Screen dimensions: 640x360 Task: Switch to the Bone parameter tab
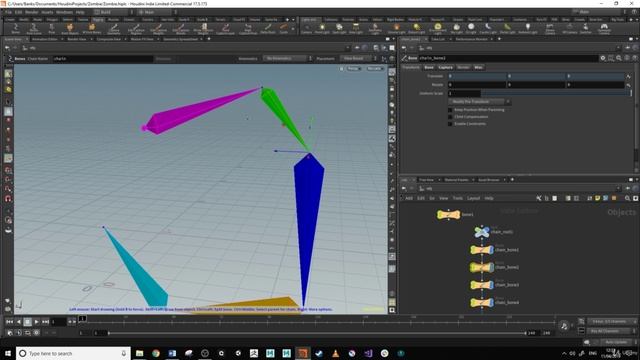429,67
